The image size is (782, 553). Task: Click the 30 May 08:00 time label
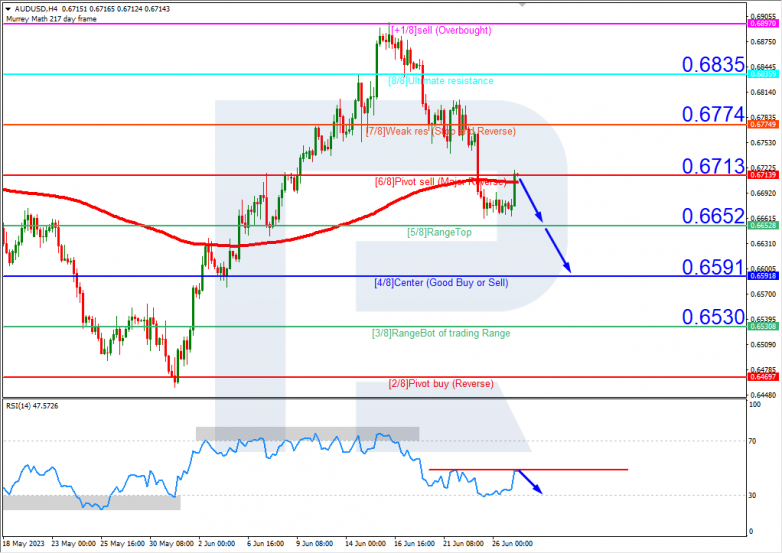pos(172,544)
